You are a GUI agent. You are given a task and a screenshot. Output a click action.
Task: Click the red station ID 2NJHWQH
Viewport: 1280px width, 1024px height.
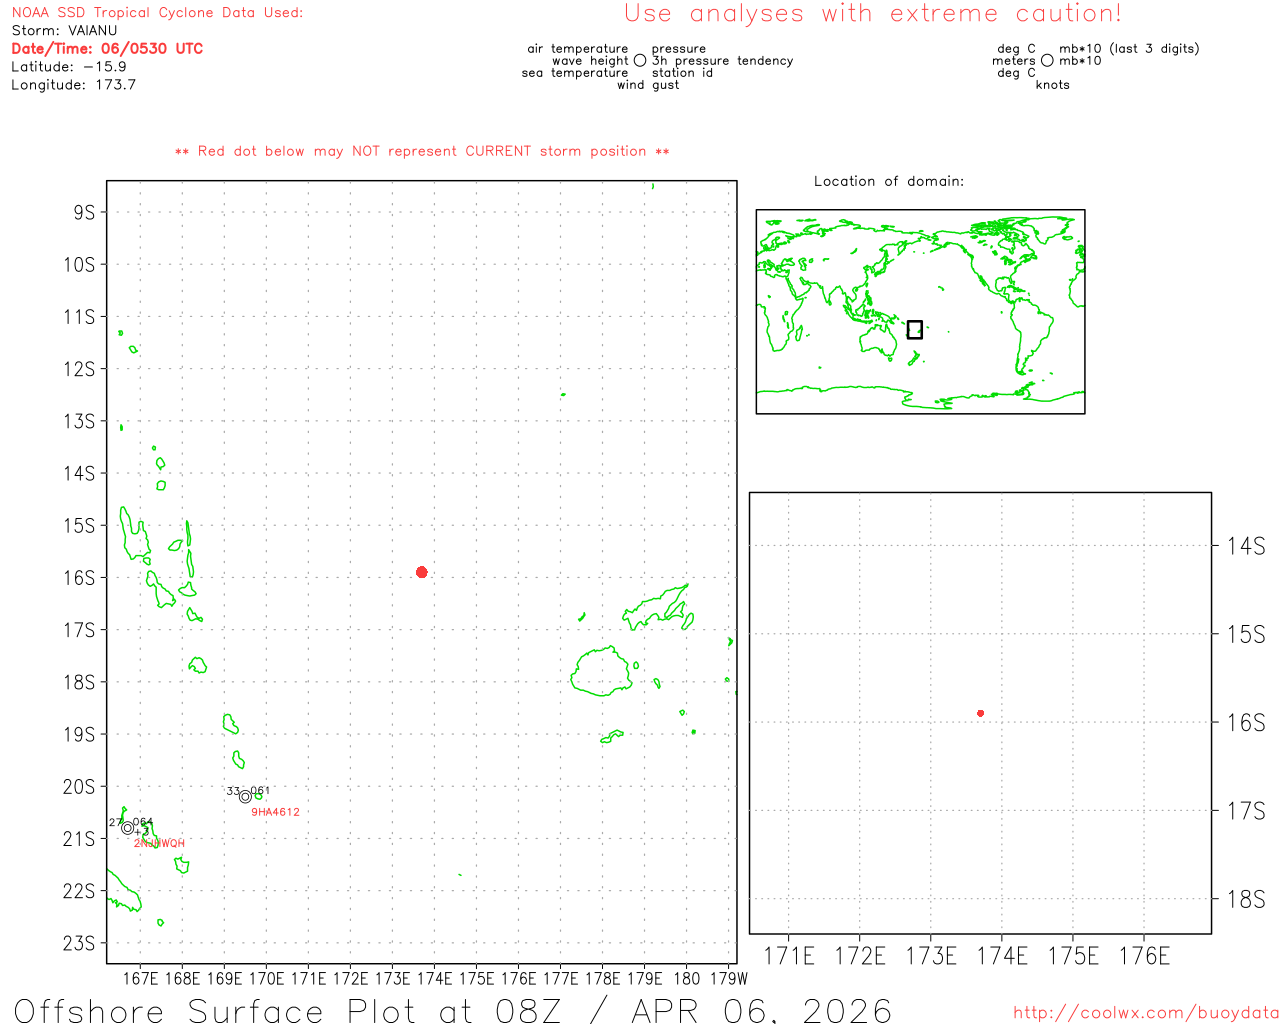click(x=160, y=843)
